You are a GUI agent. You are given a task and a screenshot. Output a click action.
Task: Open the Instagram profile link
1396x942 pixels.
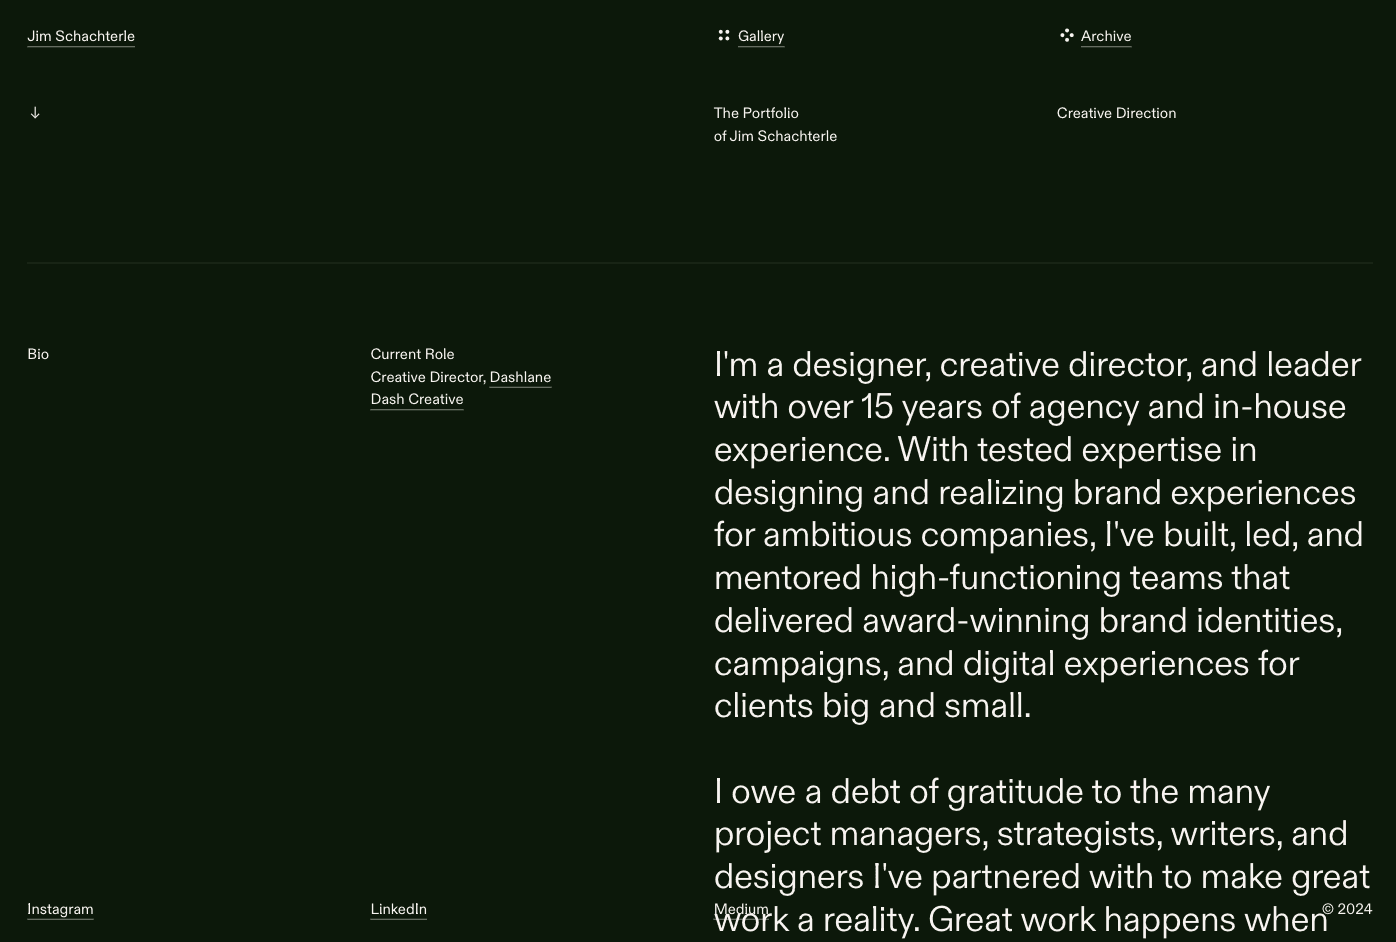click(x=60, y=909)
